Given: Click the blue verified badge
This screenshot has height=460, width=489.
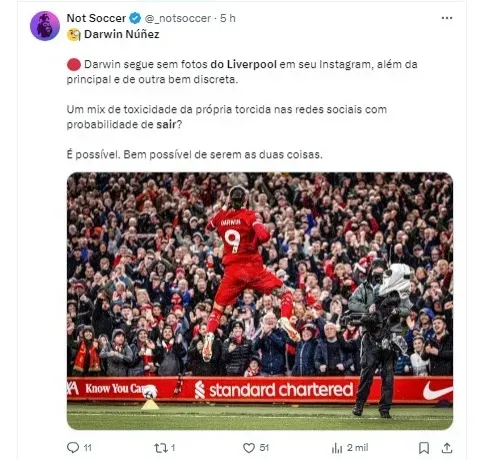Looking at the screenshot, I should (135, 18).
